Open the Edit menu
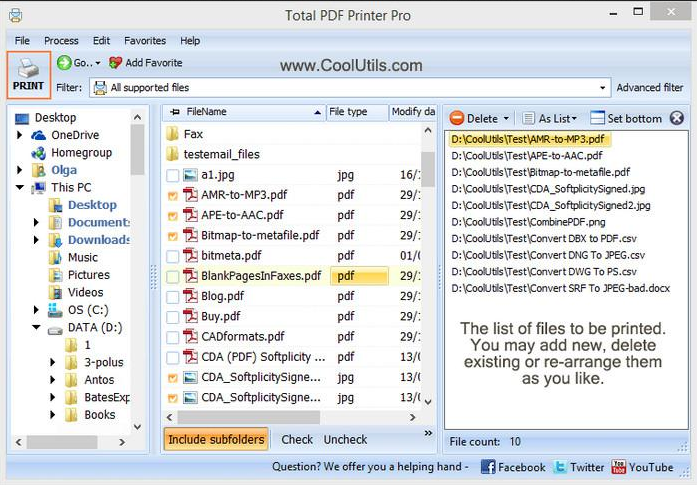This screenshot has width=697, height=485. click(x=101, y=40)
